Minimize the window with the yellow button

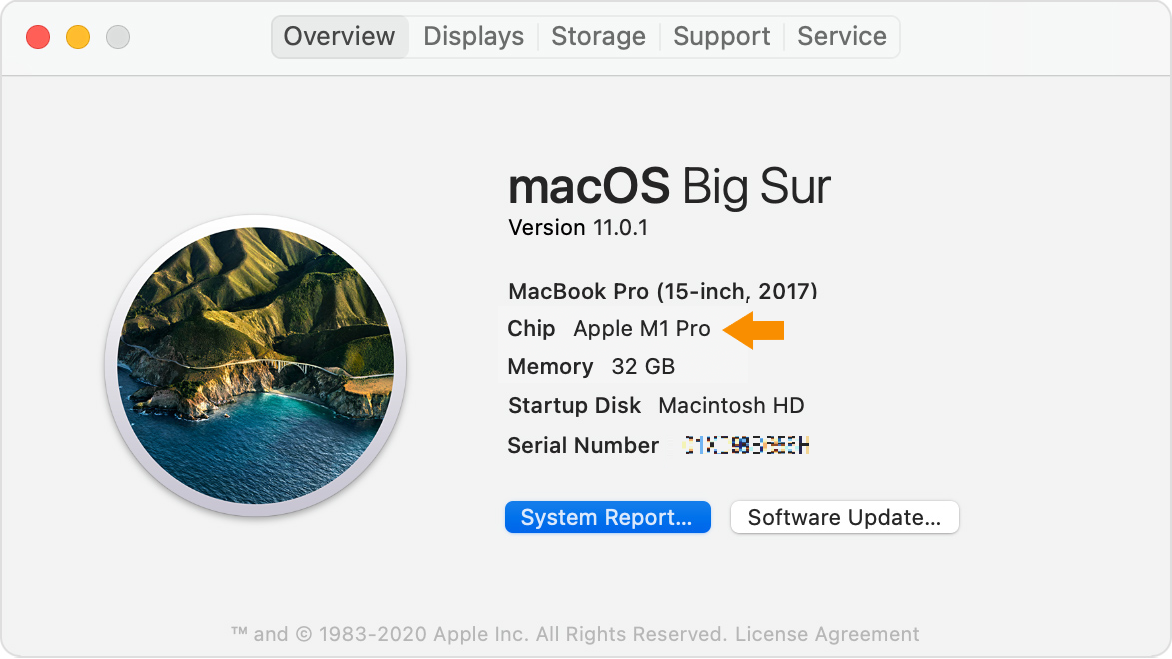[x=78, y=38]
